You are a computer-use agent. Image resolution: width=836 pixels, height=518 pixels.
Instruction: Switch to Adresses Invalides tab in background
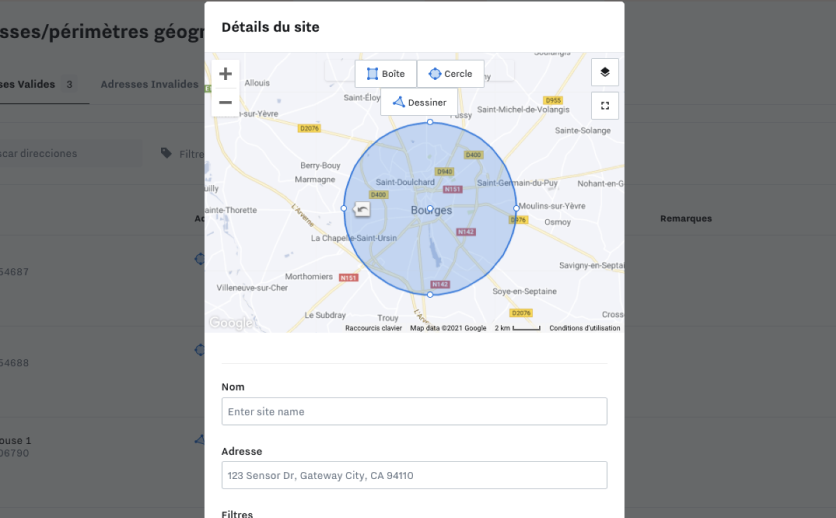point(149,84)
